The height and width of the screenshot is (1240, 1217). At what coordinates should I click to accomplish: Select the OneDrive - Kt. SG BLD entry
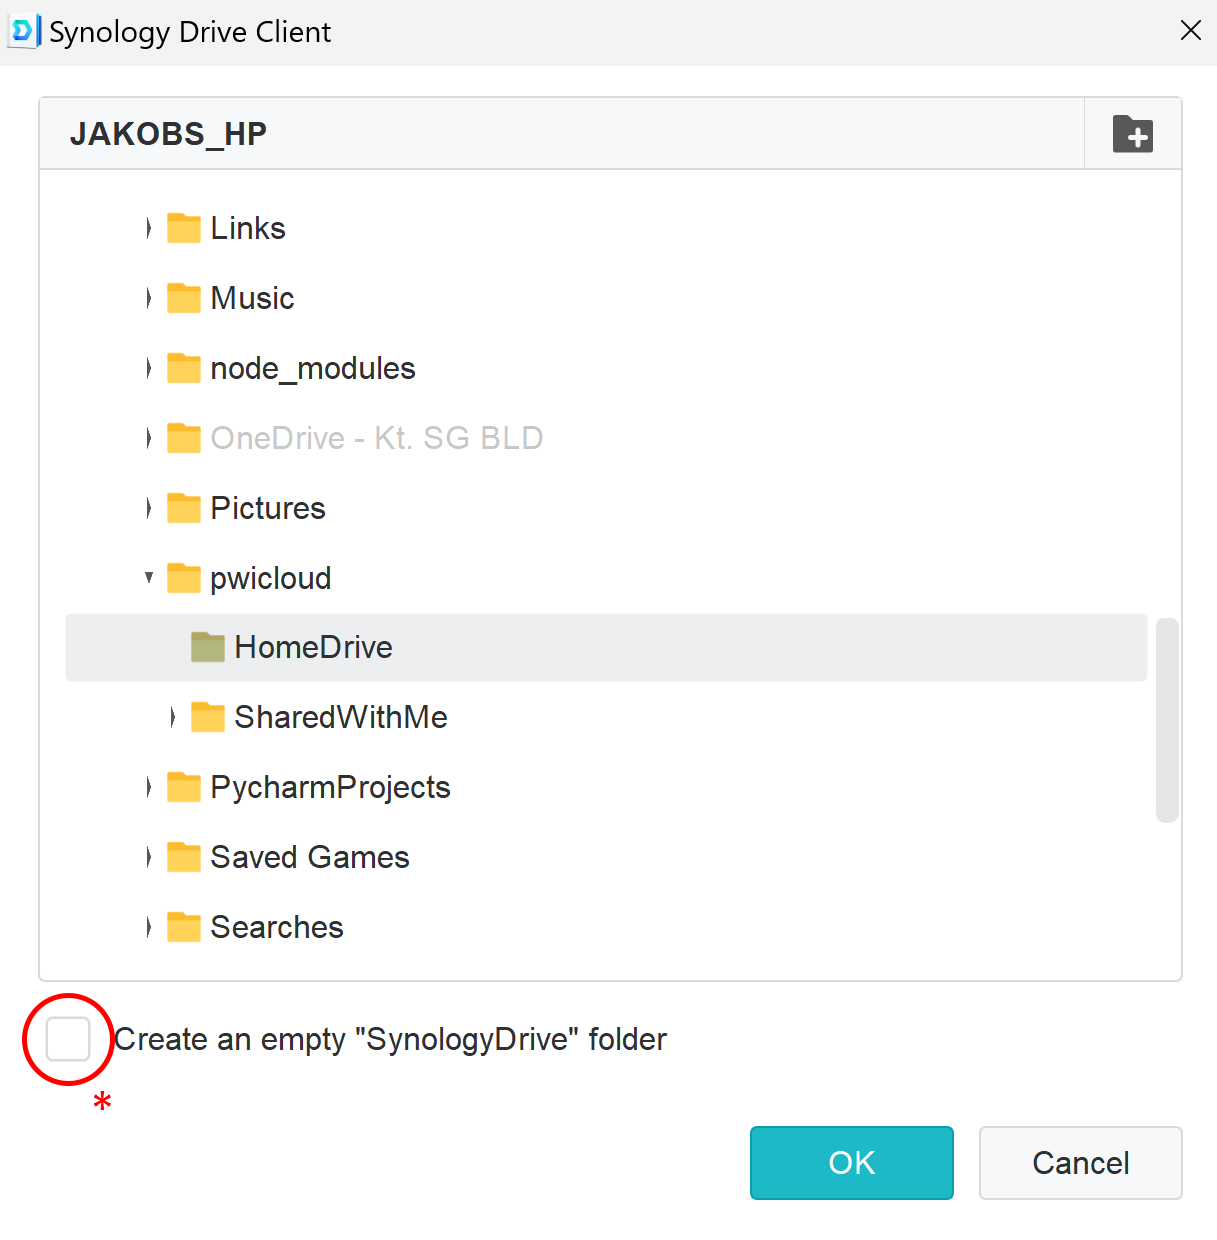click(376, 438)
